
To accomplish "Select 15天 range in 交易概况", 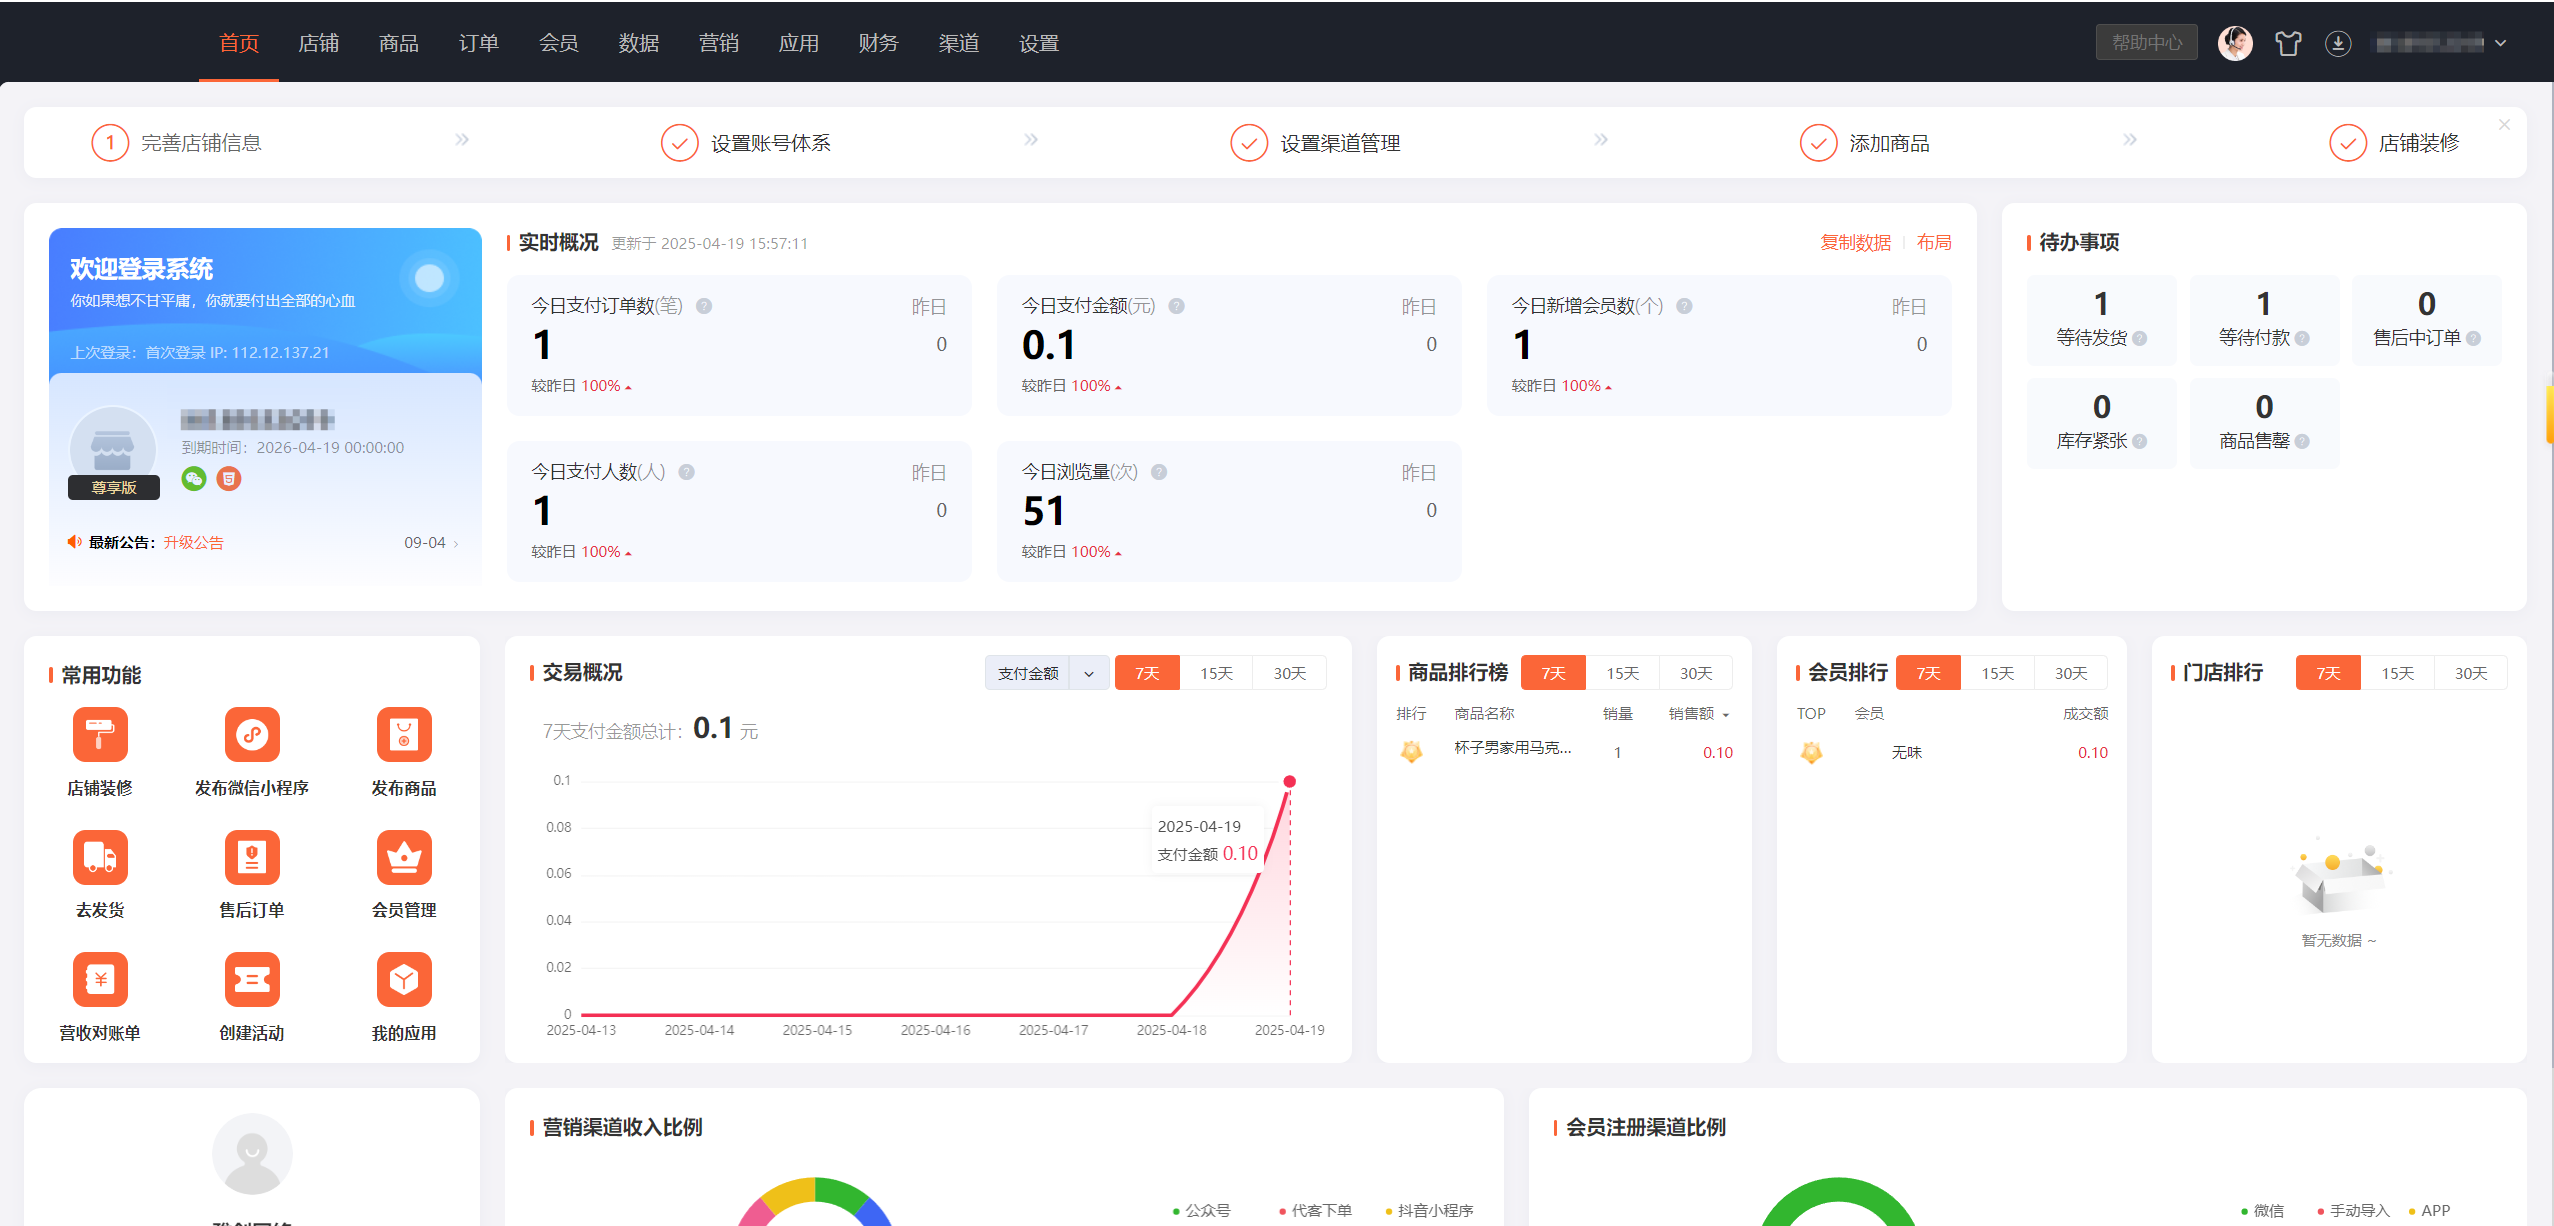I will (1216, 673).
